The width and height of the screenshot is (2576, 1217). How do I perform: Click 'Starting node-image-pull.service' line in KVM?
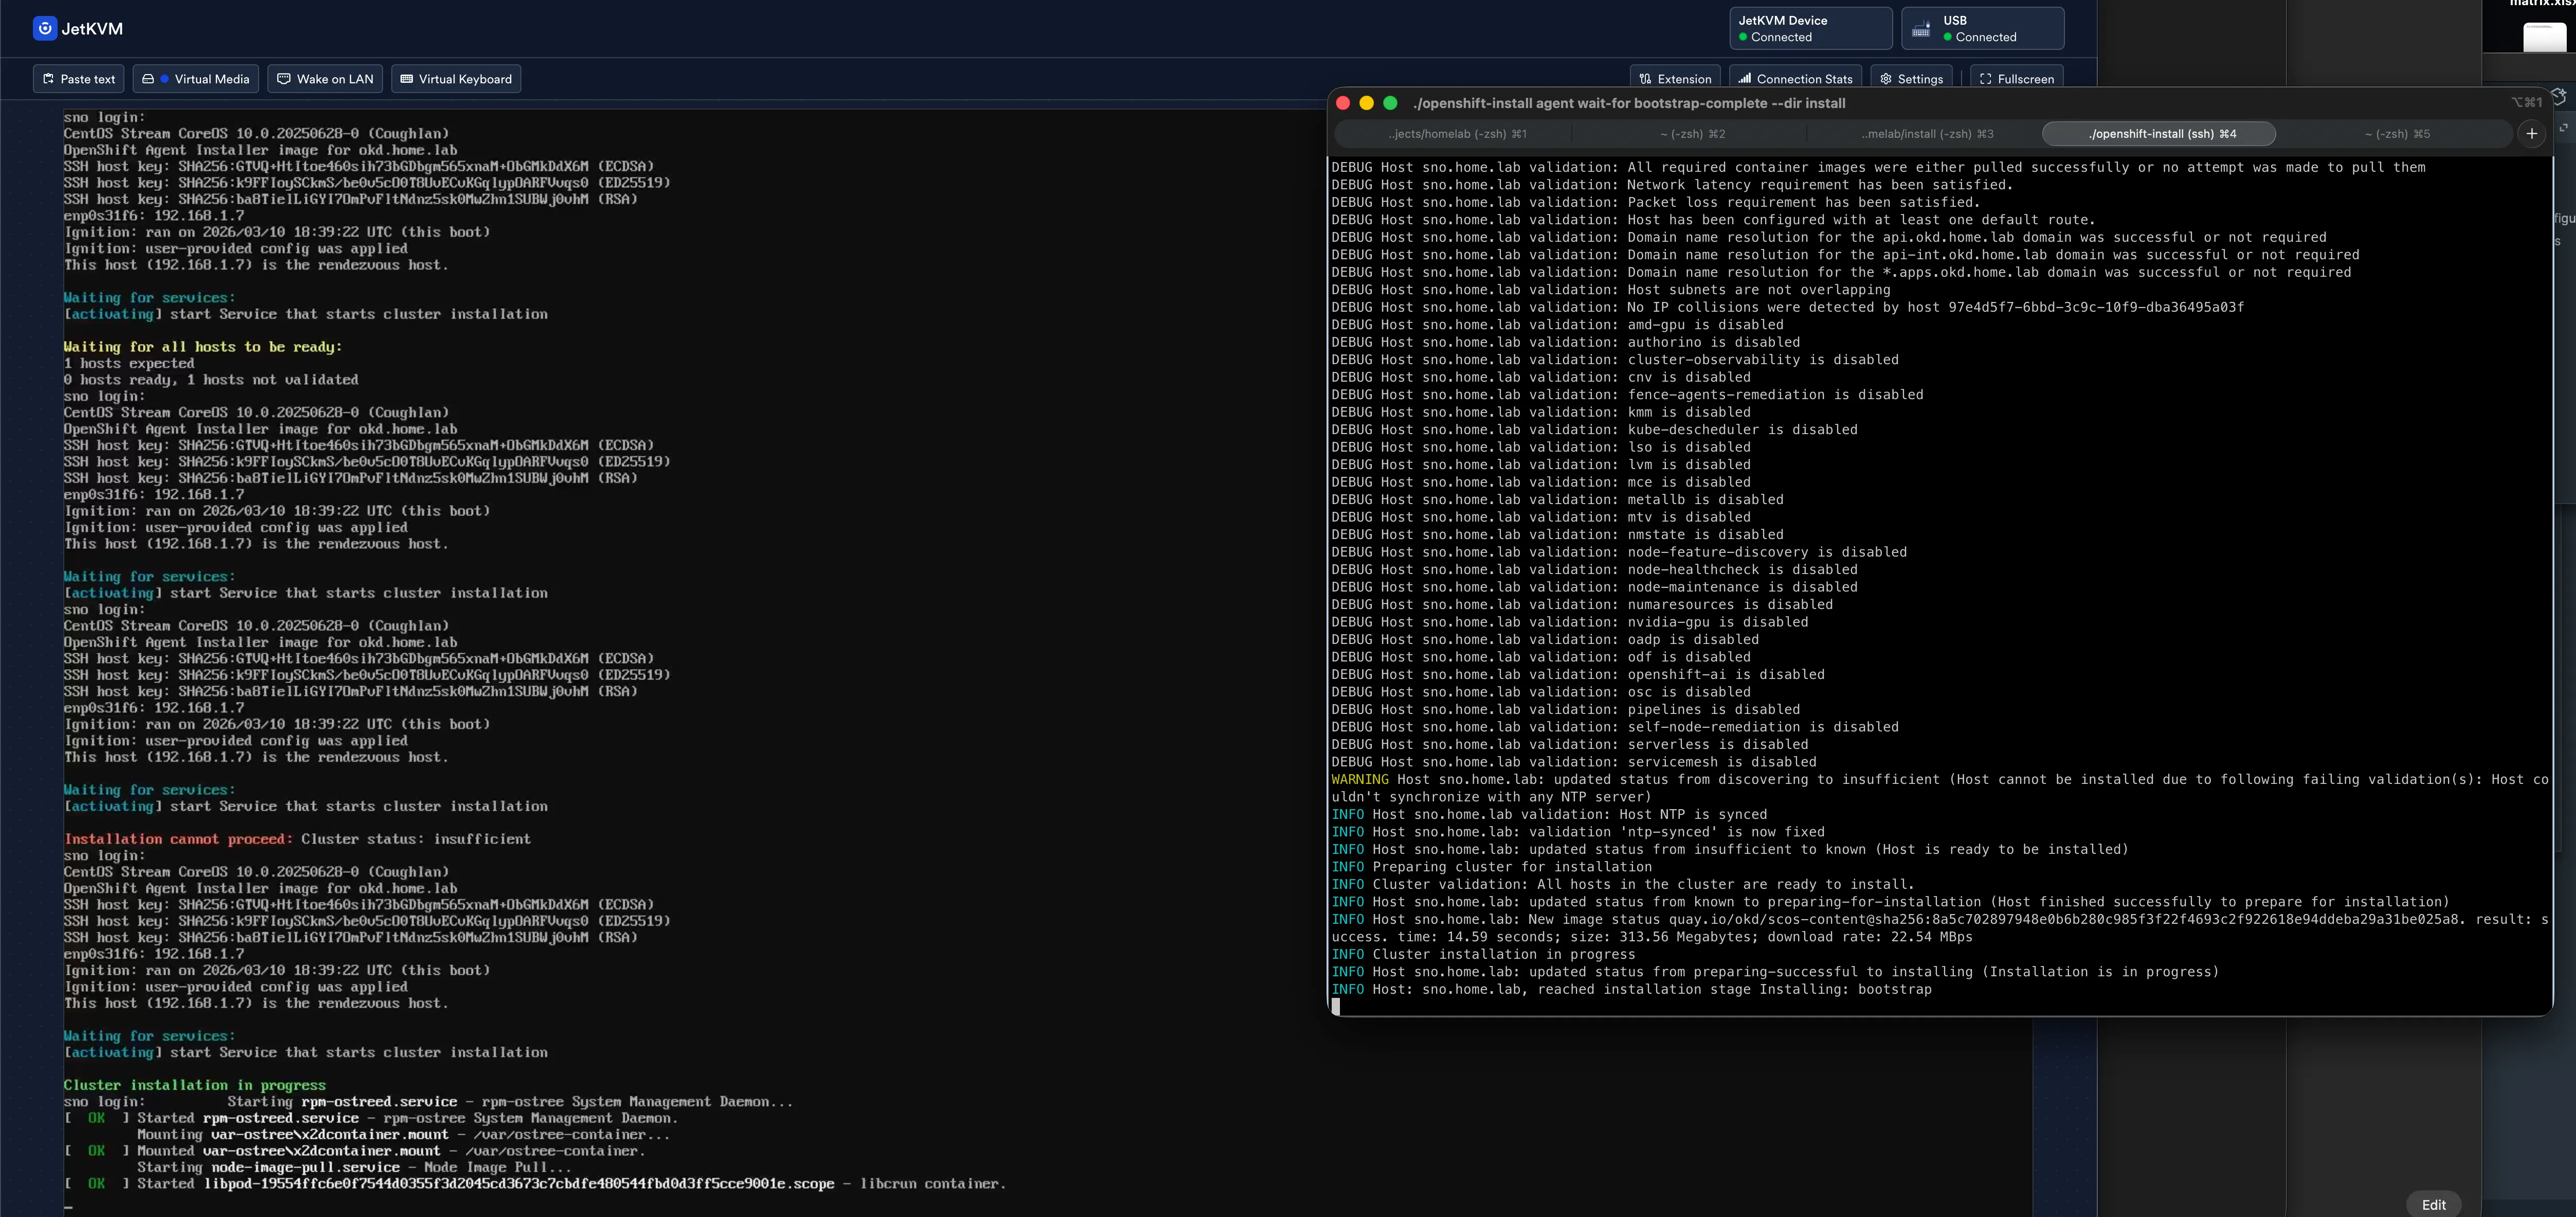click(354, 1167)
